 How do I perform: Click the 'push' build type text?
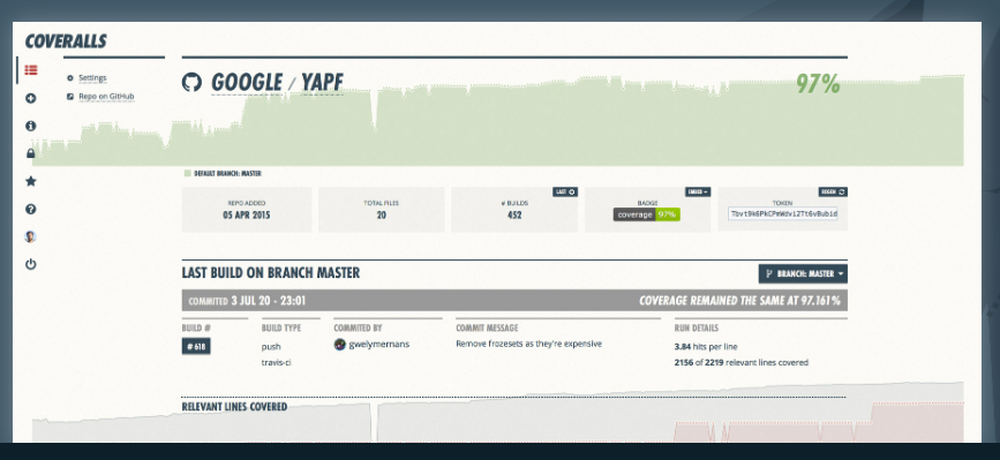point(271,346)
